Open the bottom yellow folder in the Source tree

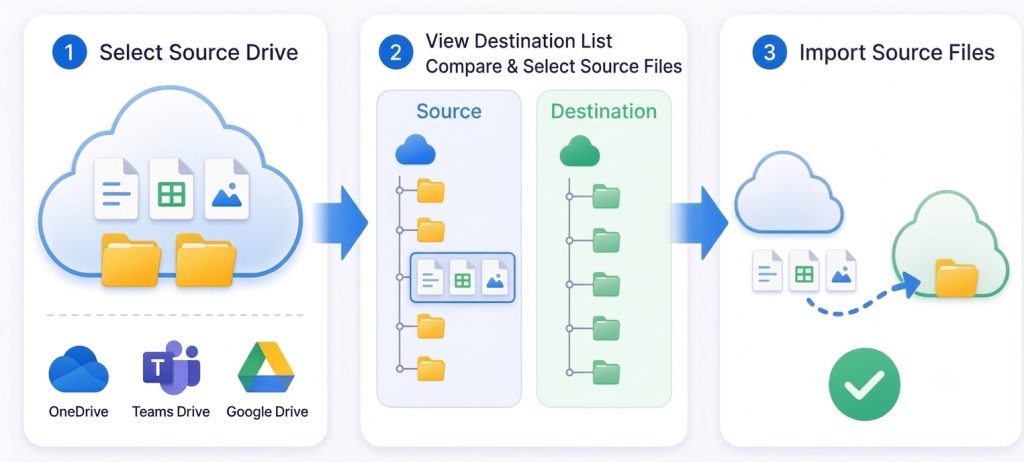click(x=430, y=369)
